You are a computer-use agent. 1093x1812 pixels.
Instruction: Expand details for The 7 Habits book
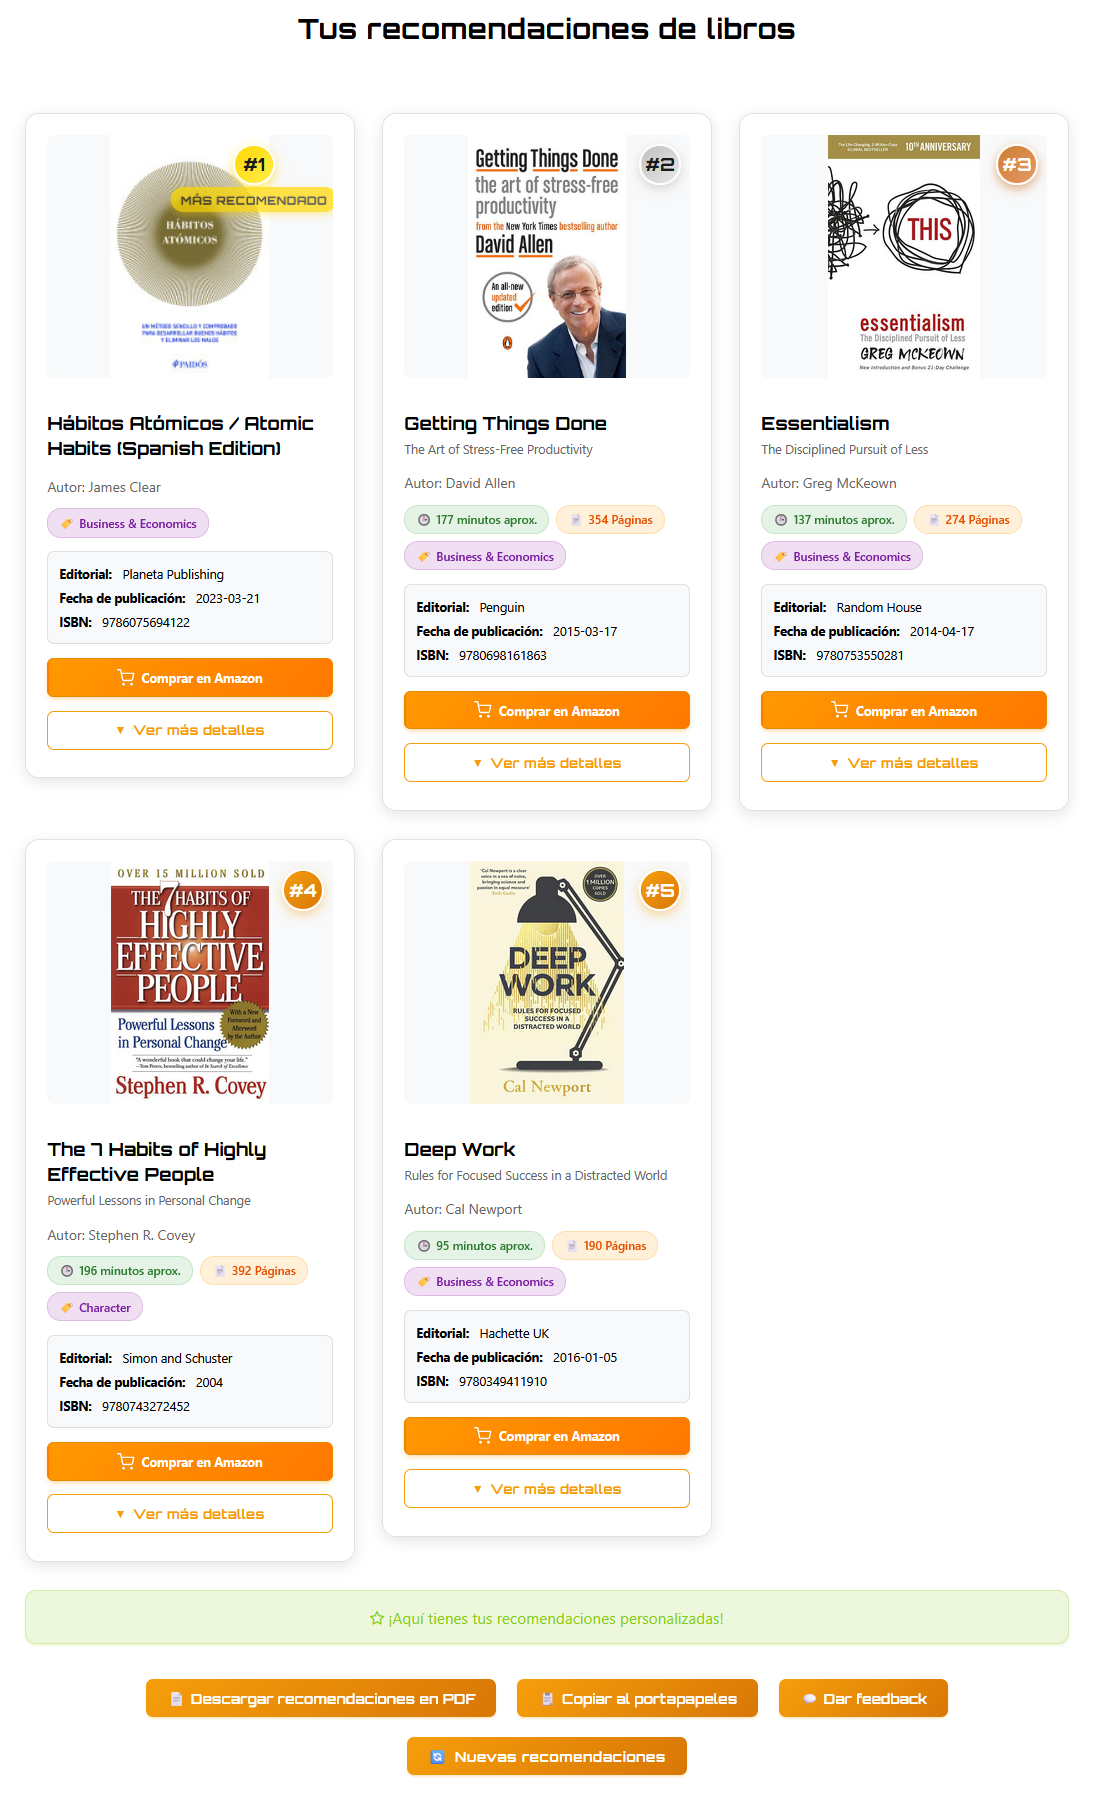(189, 1513)
